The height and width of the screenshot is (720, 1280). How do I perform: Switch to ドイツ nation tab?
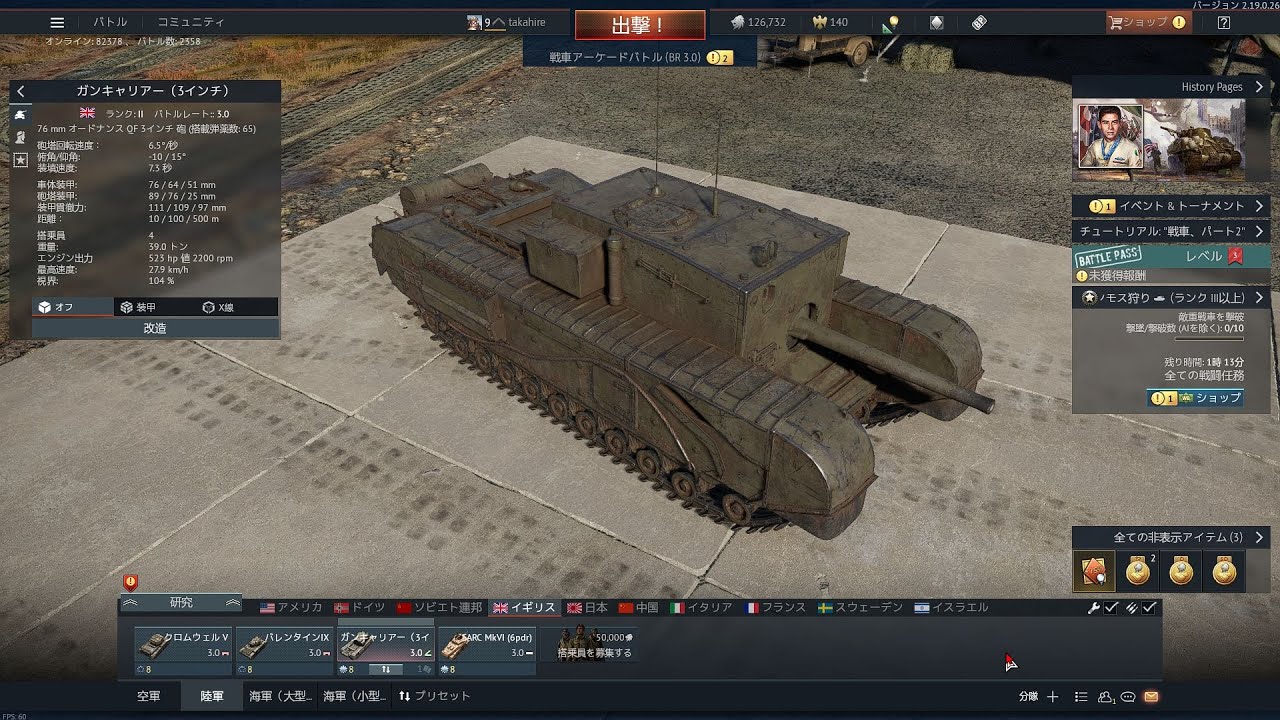tap(360, 607)
